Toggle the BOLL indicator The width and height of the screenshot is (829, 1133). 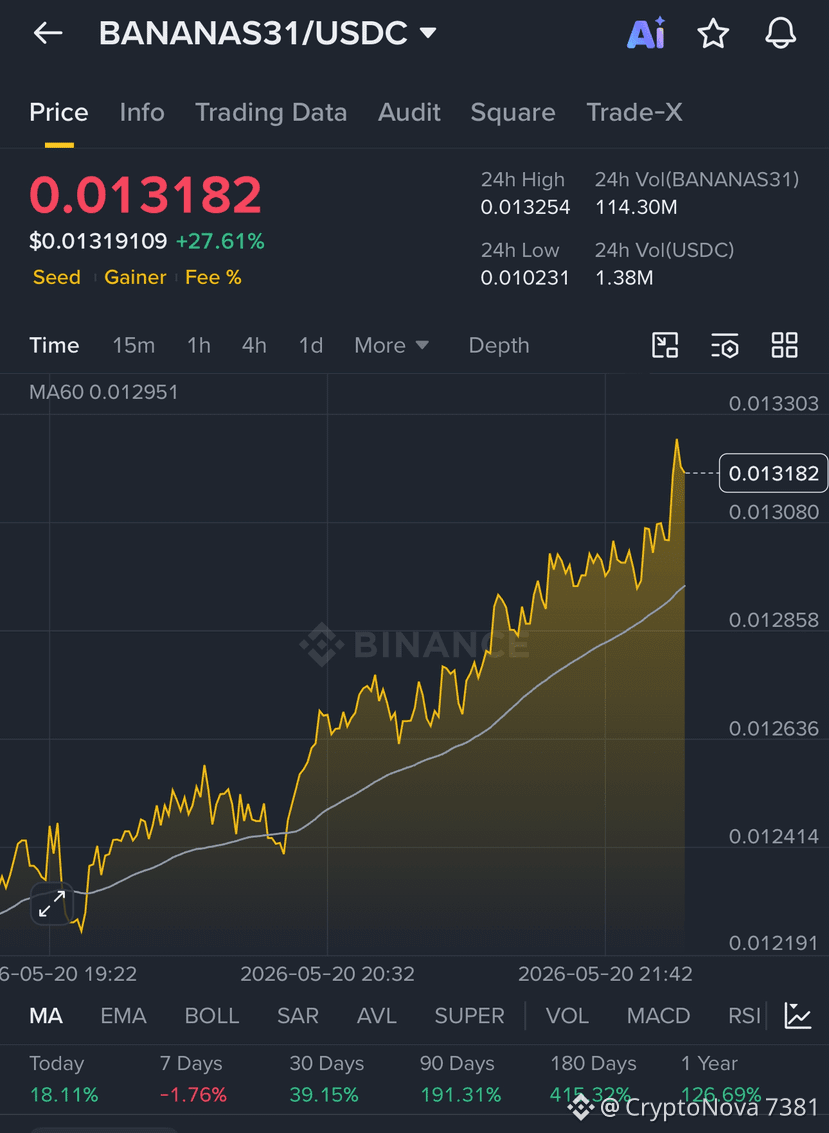point(212,1016)
